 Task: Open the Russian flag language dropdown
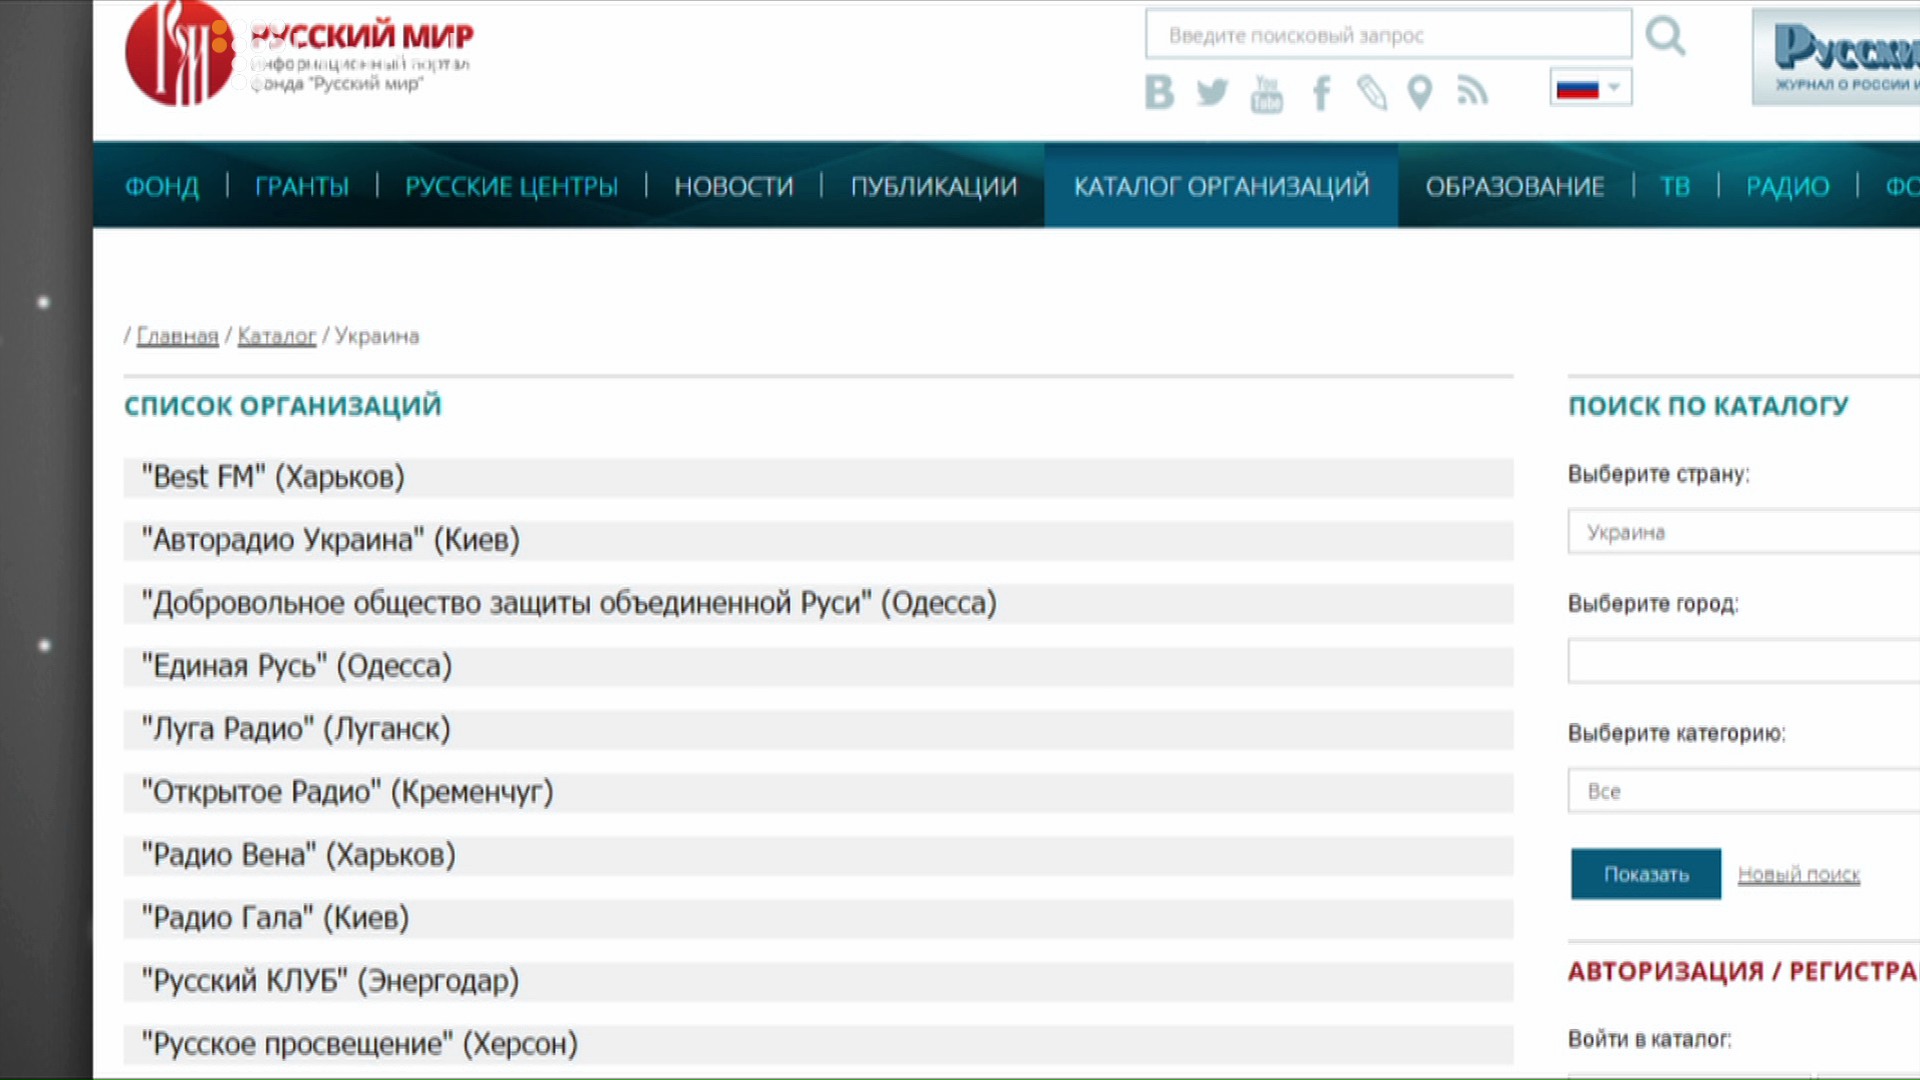click(1590, 88)
